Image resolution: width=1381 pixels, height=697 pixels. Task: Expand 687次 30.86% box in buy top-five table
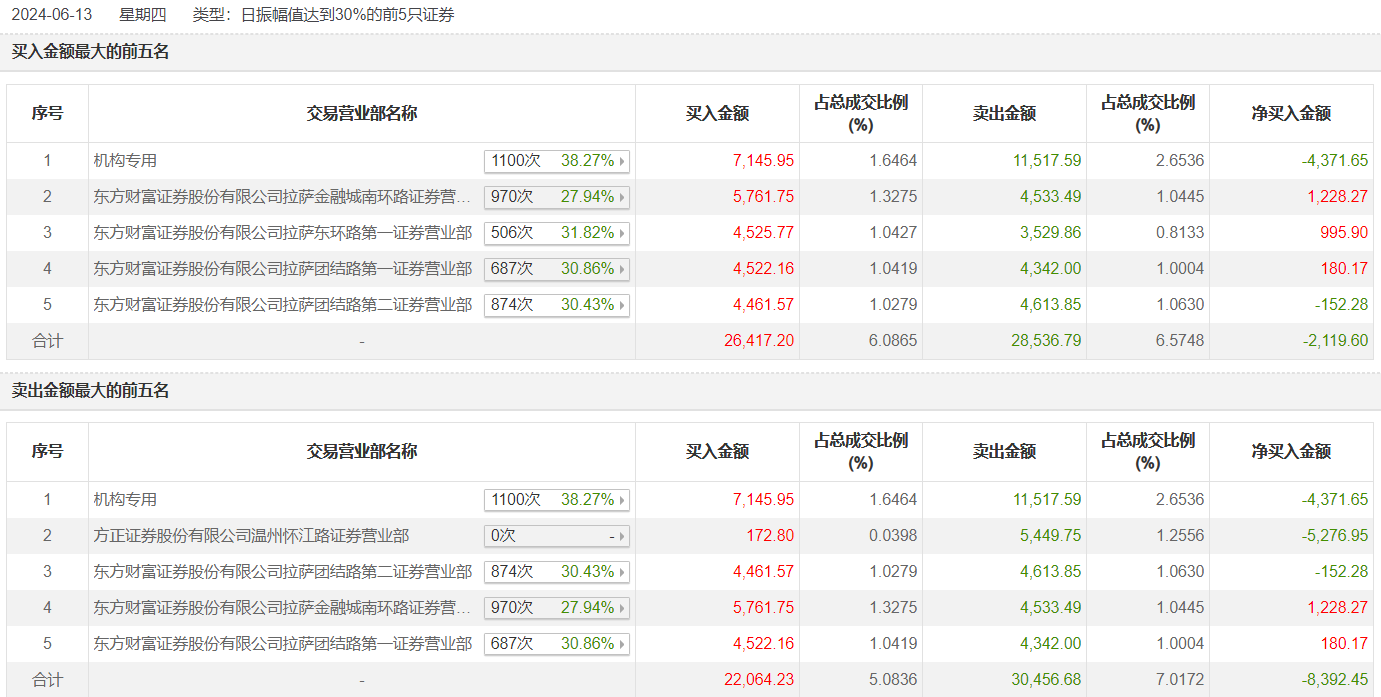point(557,269)
